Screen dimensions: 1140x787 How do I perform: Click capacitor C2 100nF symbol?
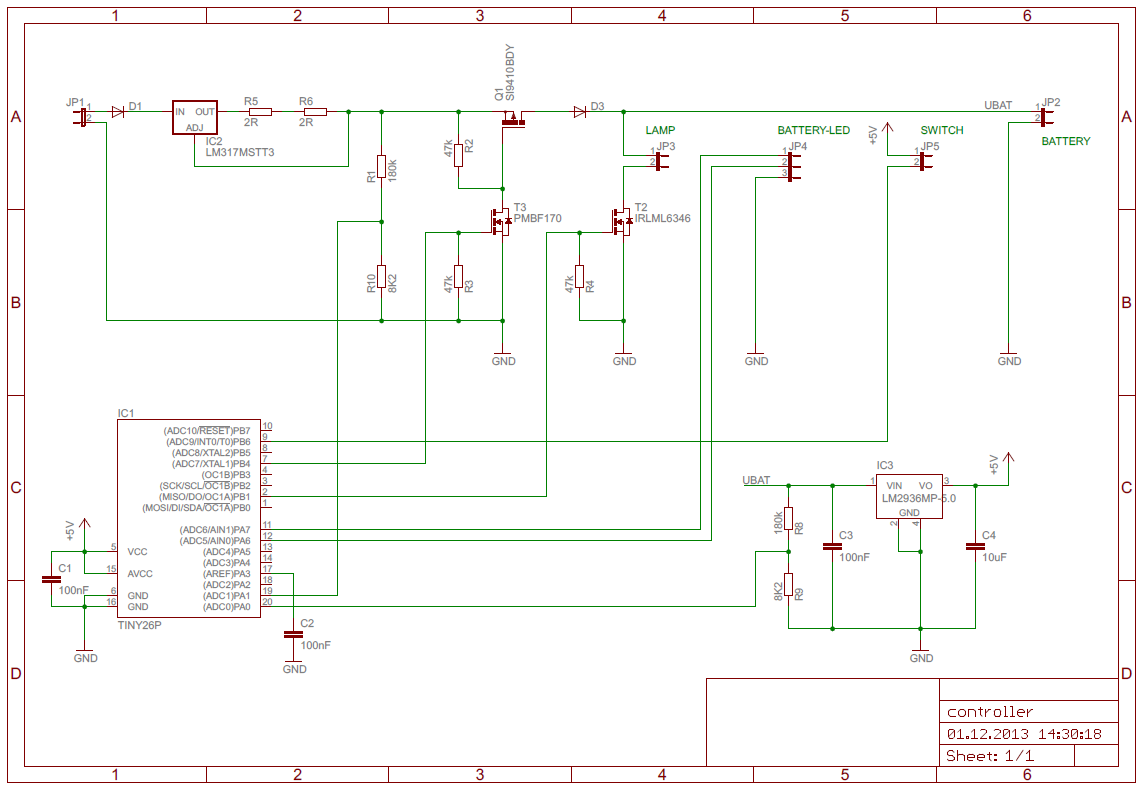tap(293, 634)
